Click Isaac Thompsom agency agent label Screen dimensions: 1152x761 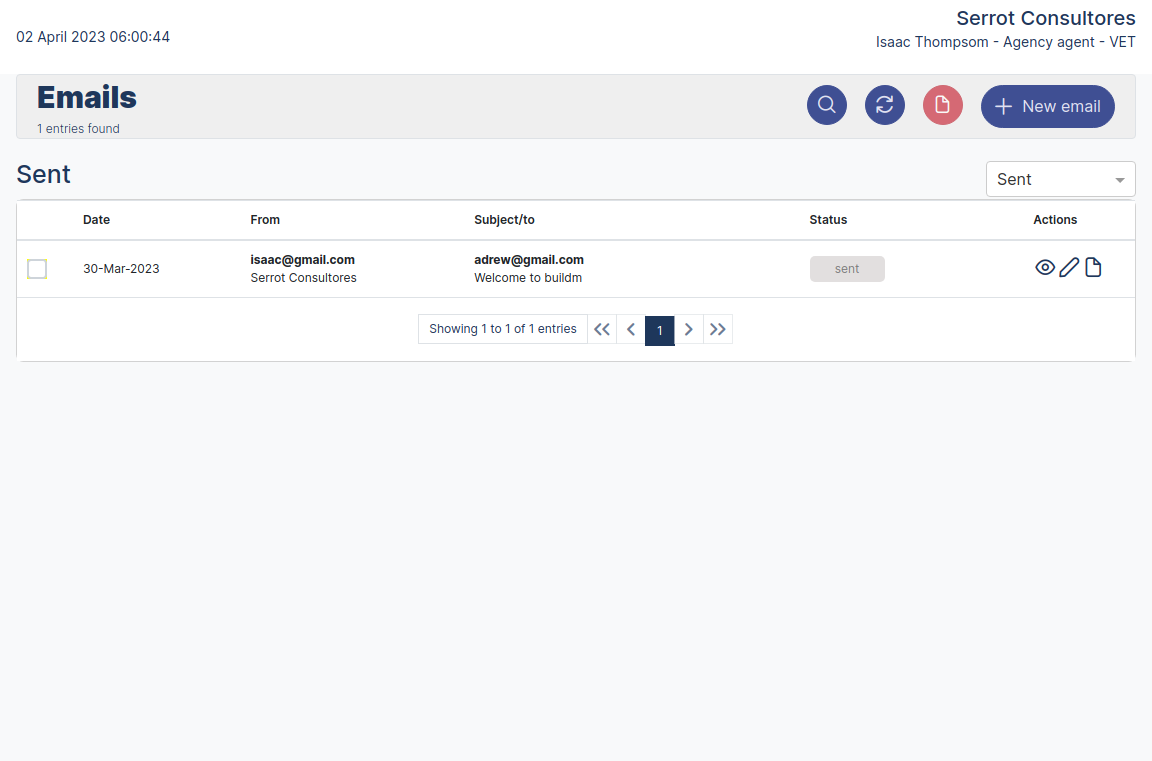1006,42
